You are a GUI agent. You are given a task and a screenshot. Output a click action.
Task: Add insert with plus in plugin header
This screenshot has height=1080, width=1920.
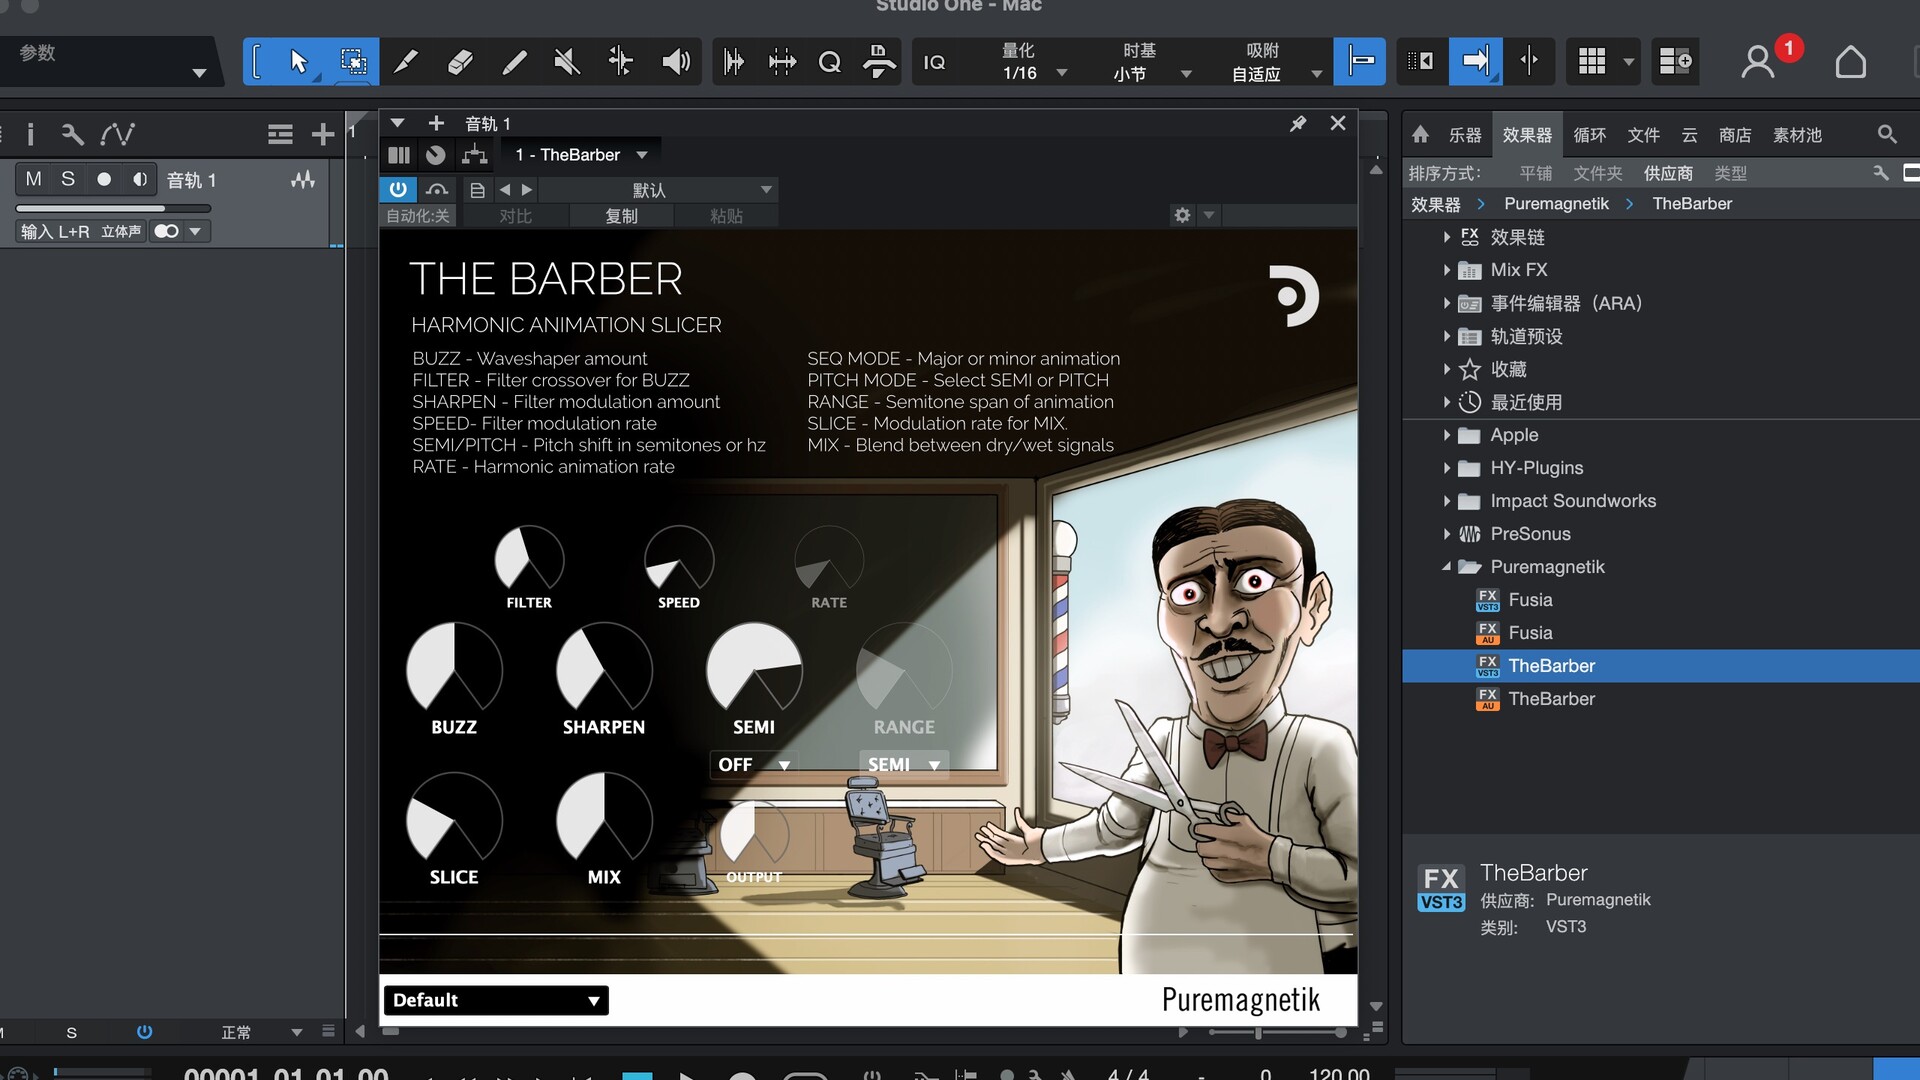click(436, 123)
